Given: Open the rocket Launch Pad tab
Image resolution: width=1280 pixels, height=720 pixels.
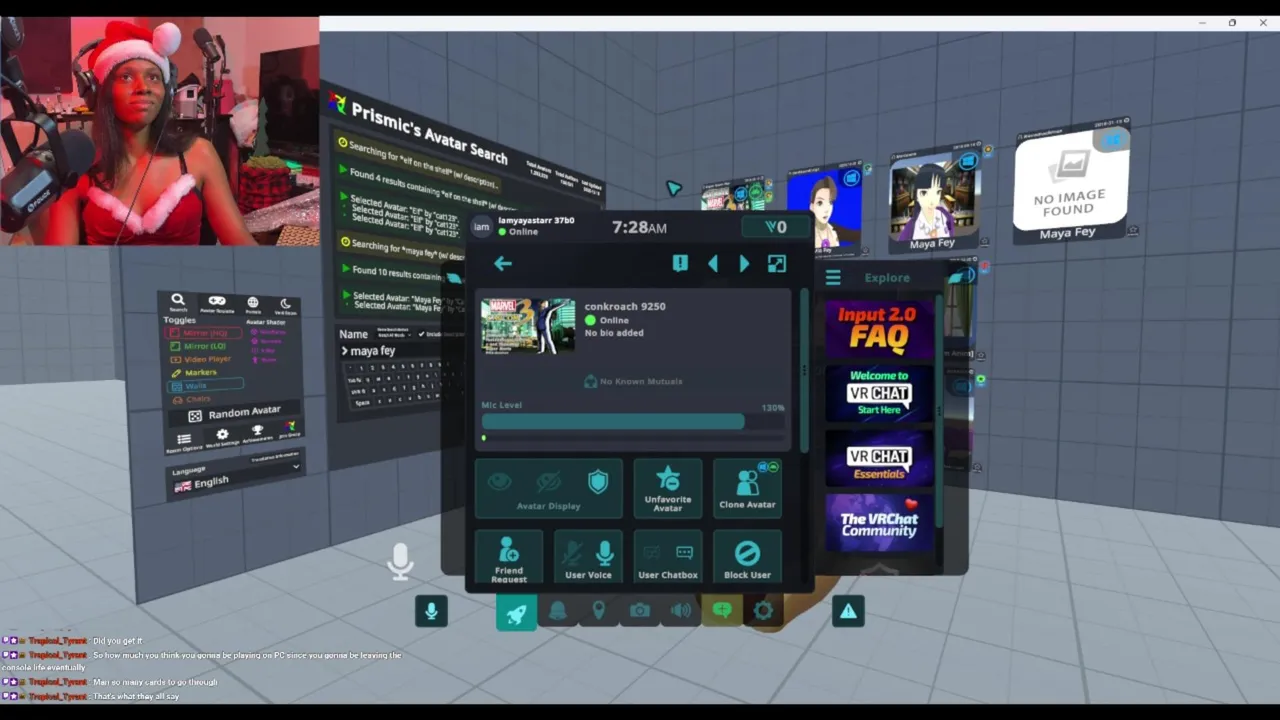Looking at the screenshot, I should (x=516, y=611).
